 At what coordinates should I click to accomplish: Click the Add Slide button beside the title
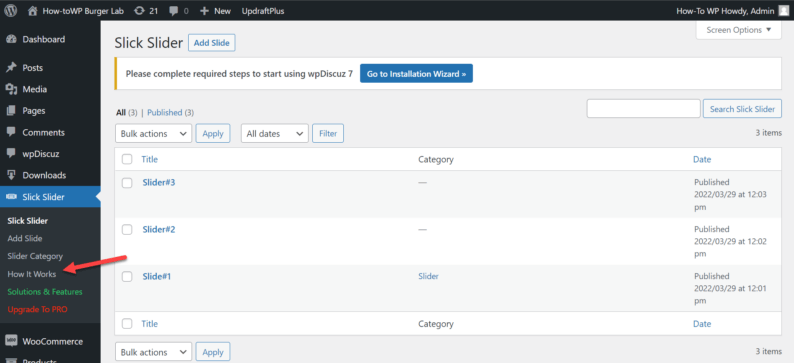212,43
